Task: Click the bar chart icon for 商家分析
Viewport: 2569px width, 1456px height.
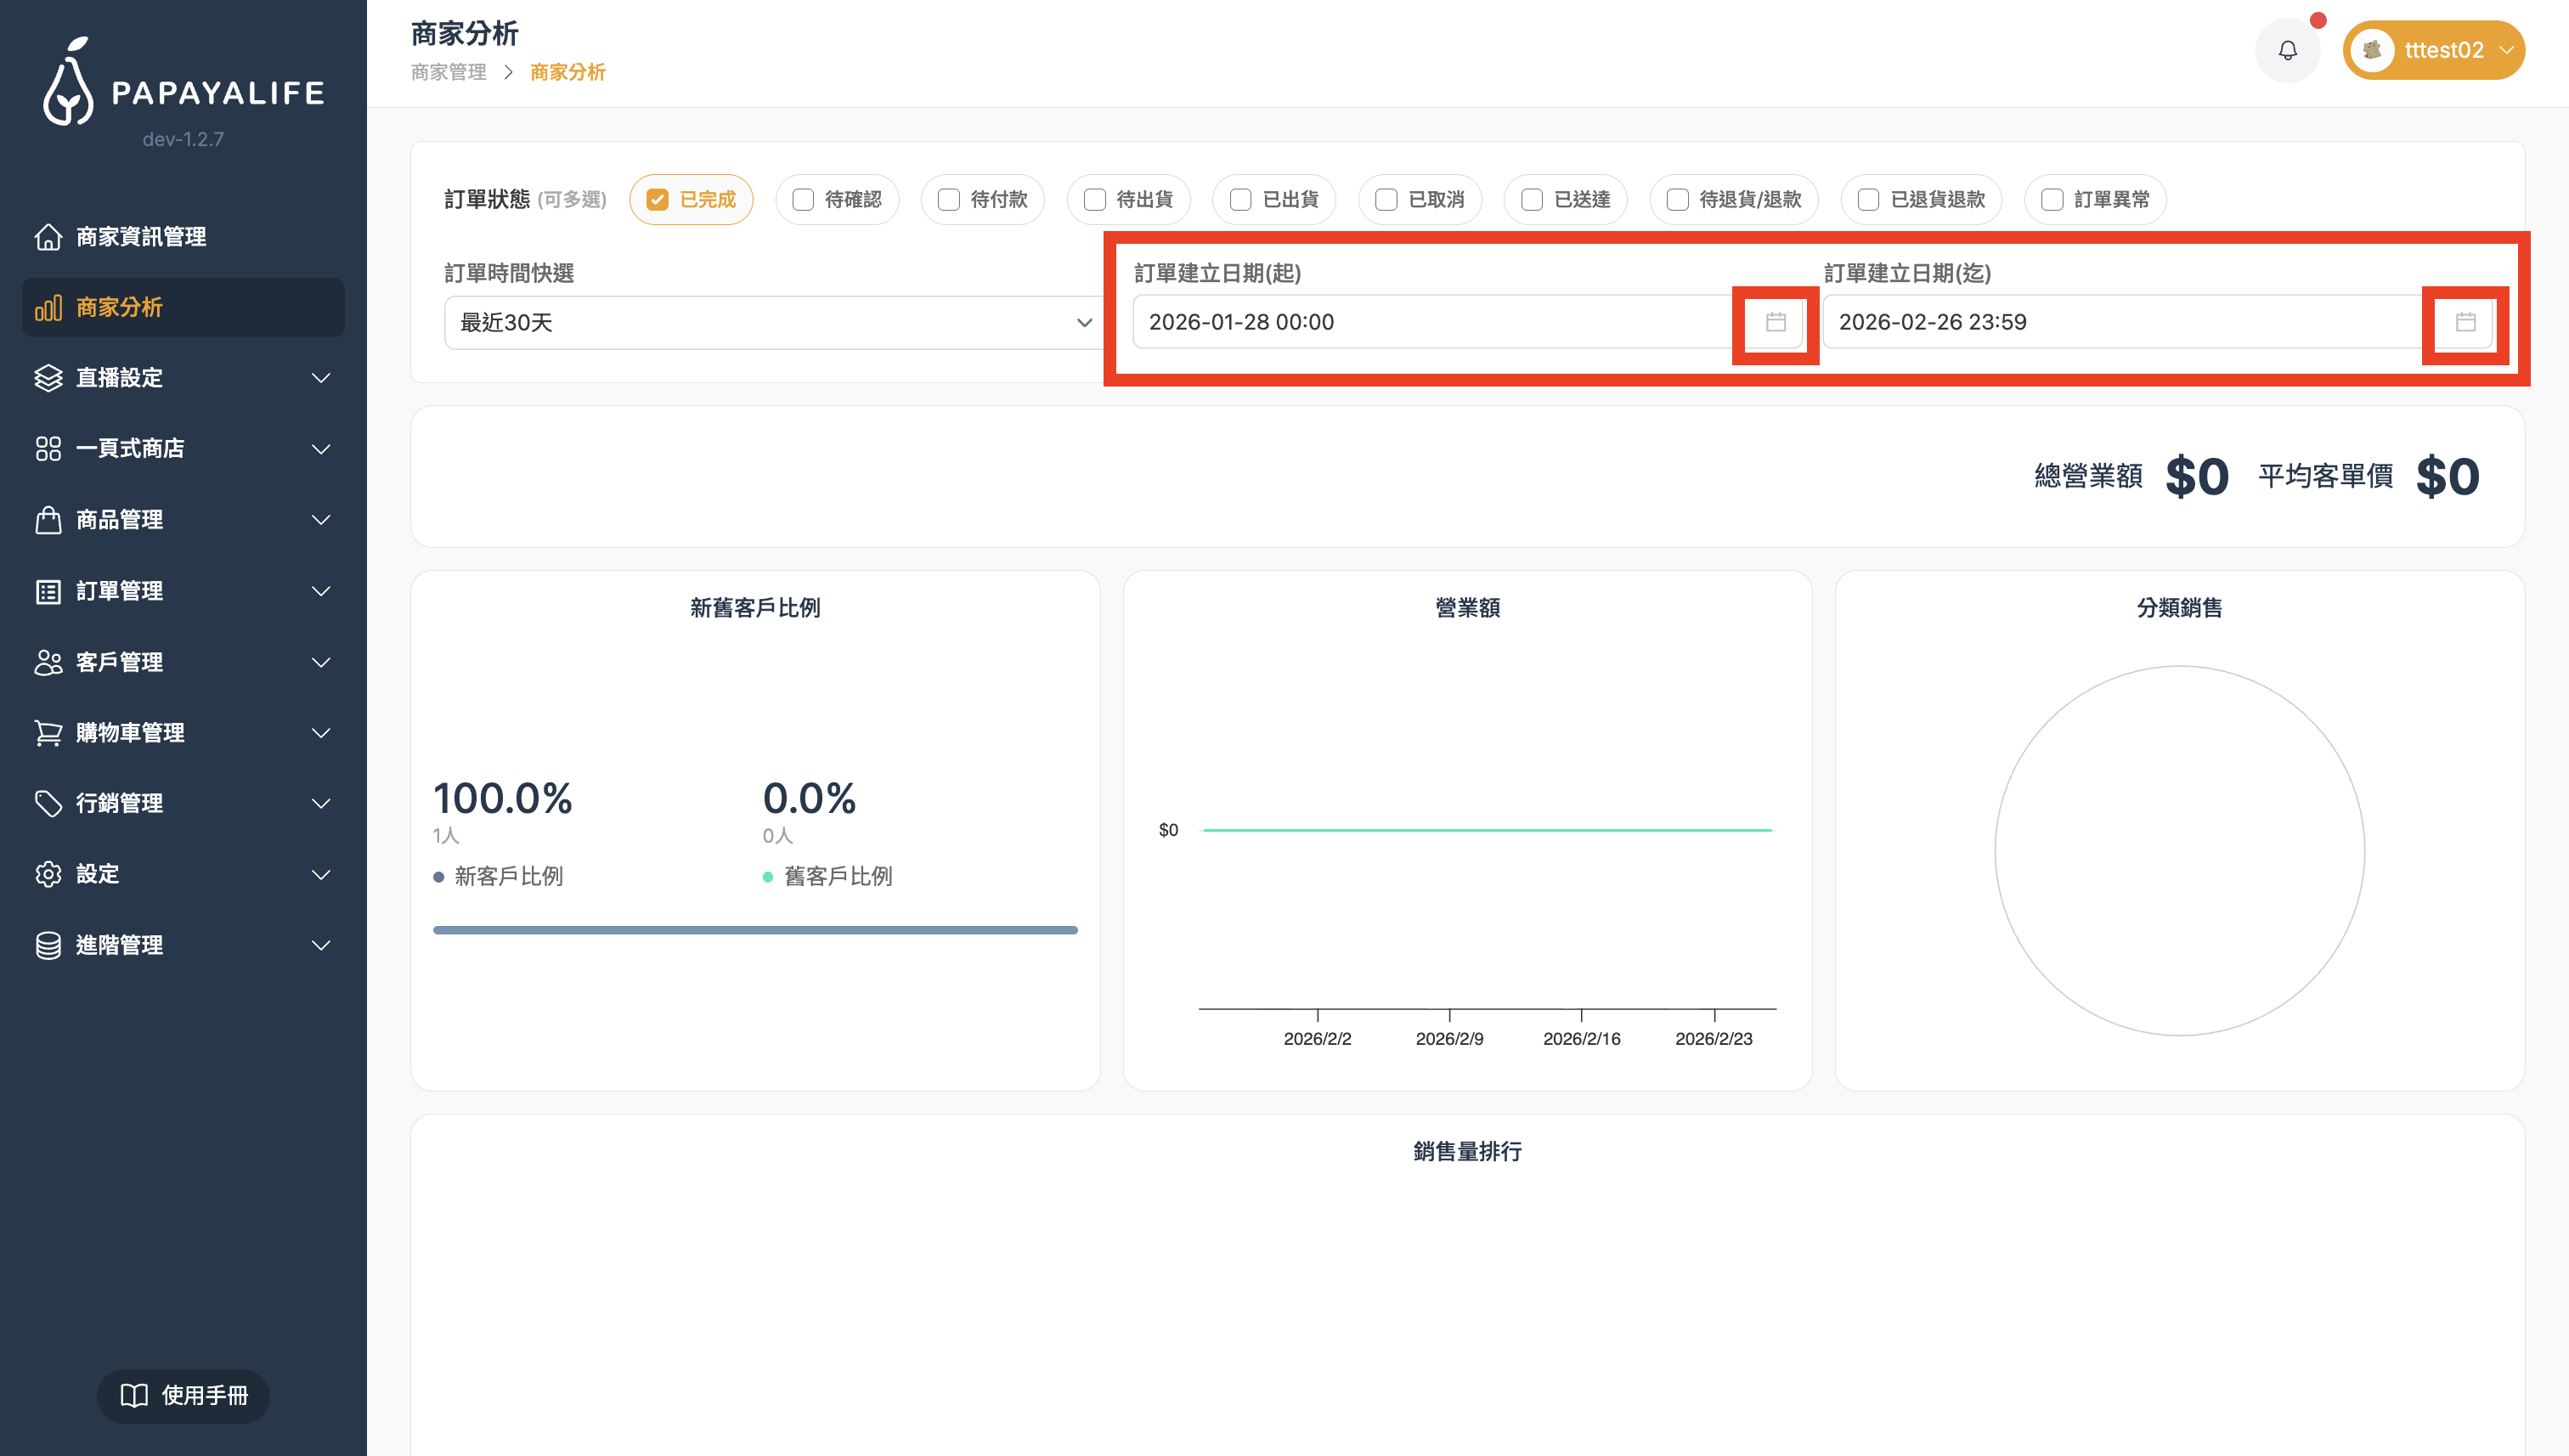Action: click(x=48, y=308)
